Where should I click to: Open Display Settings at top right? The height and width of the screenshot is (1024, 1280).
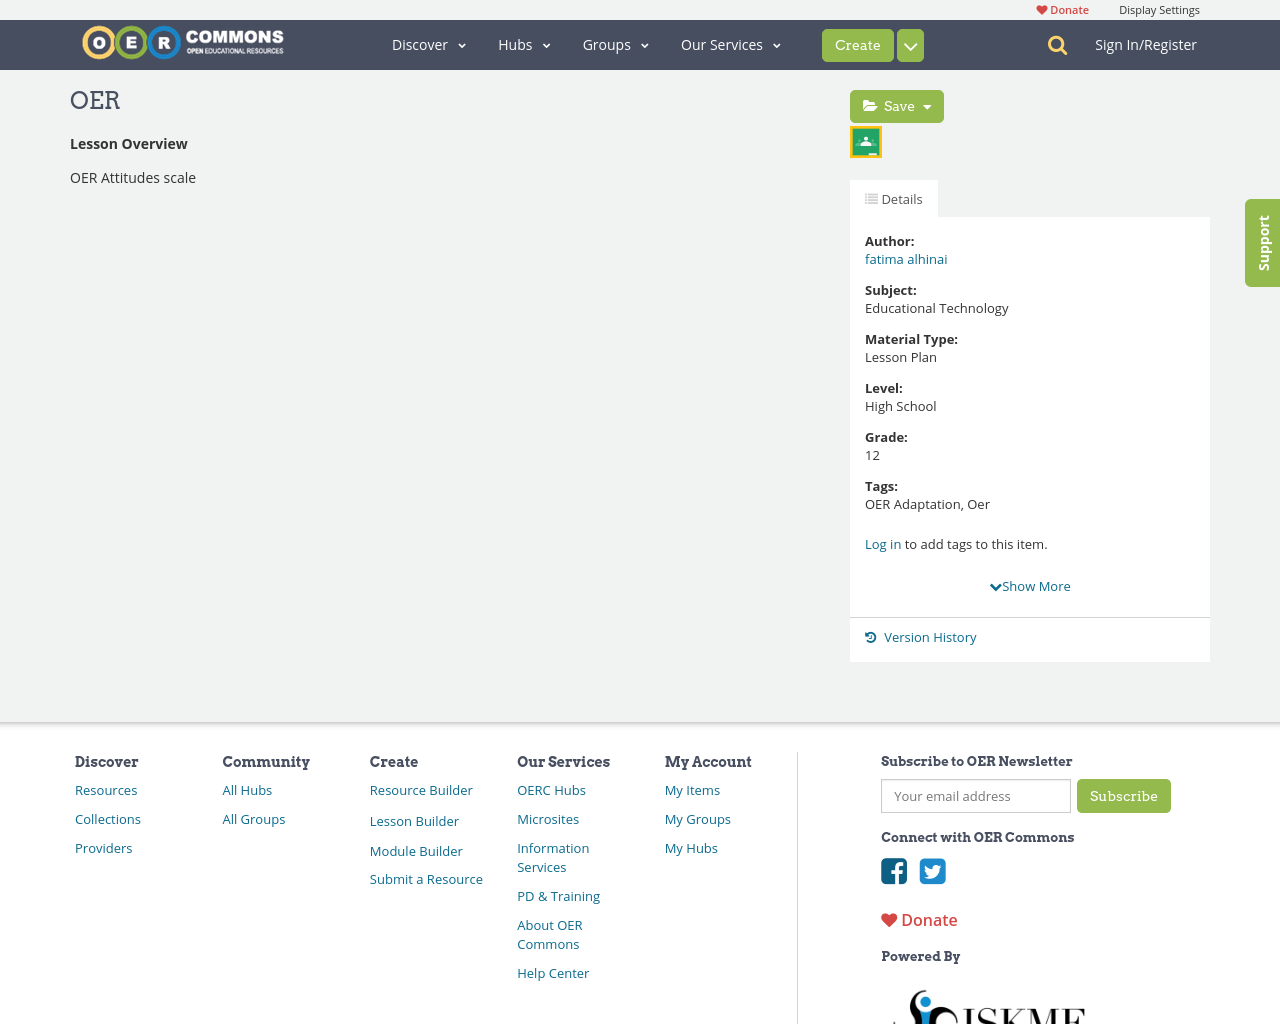click(1159, 9)
